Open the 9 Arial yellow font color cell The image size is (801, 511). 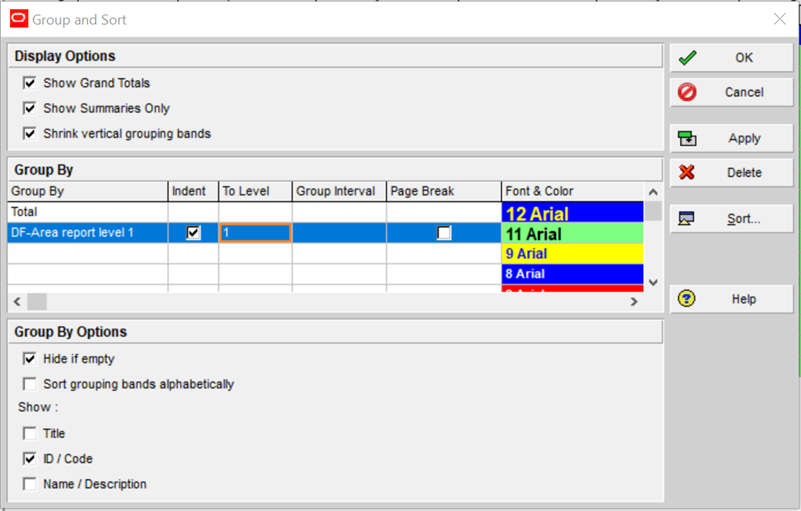(x=572, y=253)
